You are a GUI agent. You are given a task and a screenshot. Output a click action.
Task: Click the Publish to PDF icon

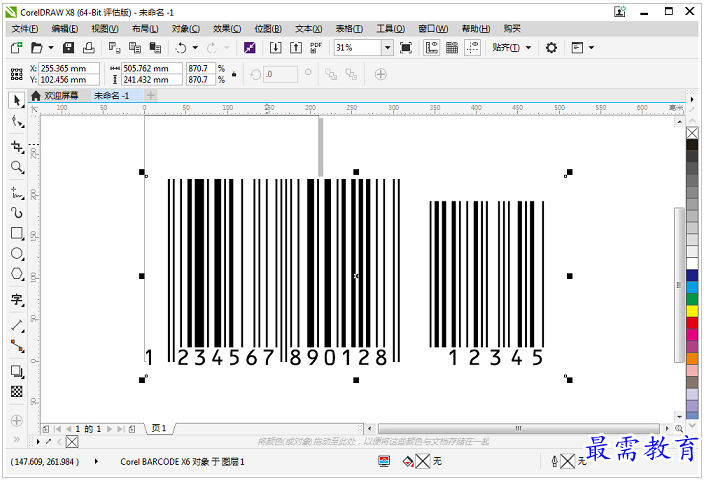point(316,47)
